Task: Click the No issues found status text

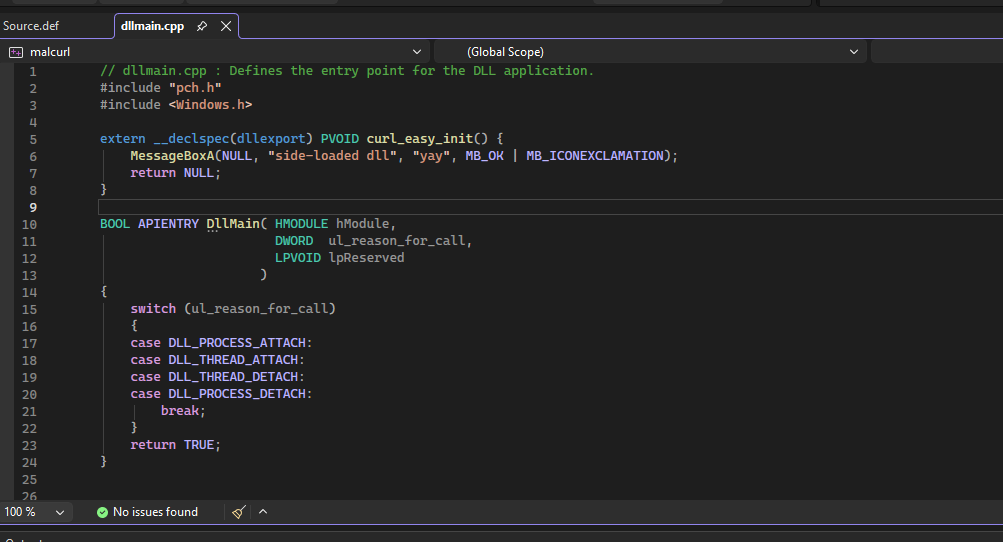Action: pyautogui.click(x=155, y=512)
